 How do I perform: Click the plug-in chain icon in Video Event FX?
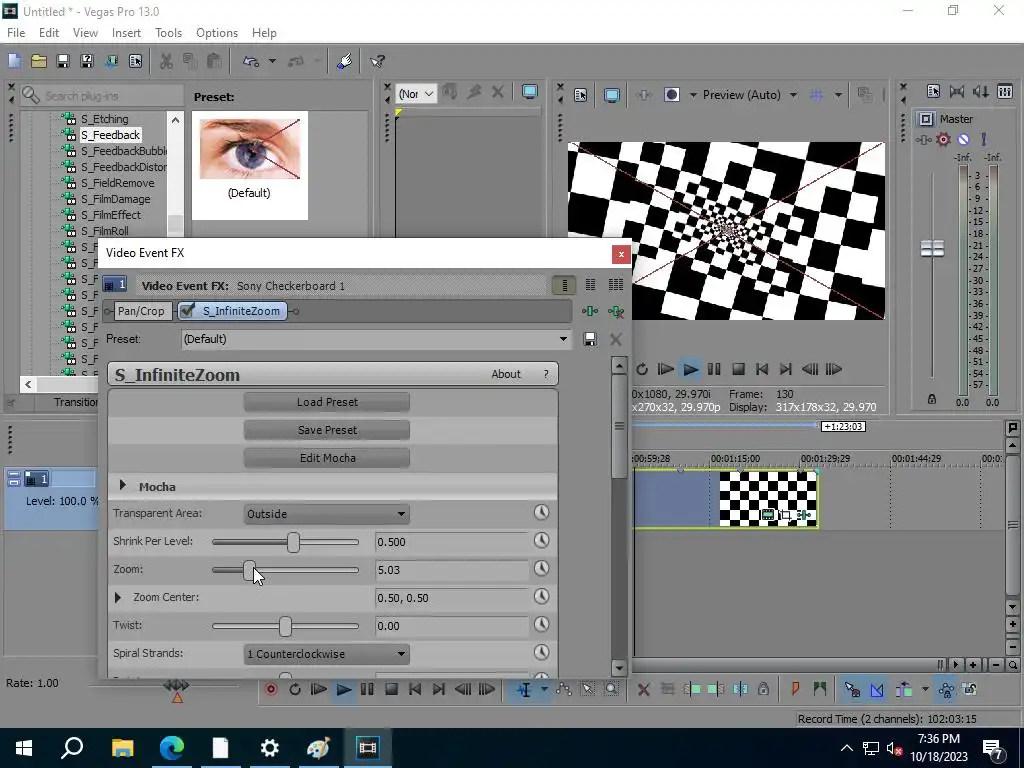click(x=590, y=312)
